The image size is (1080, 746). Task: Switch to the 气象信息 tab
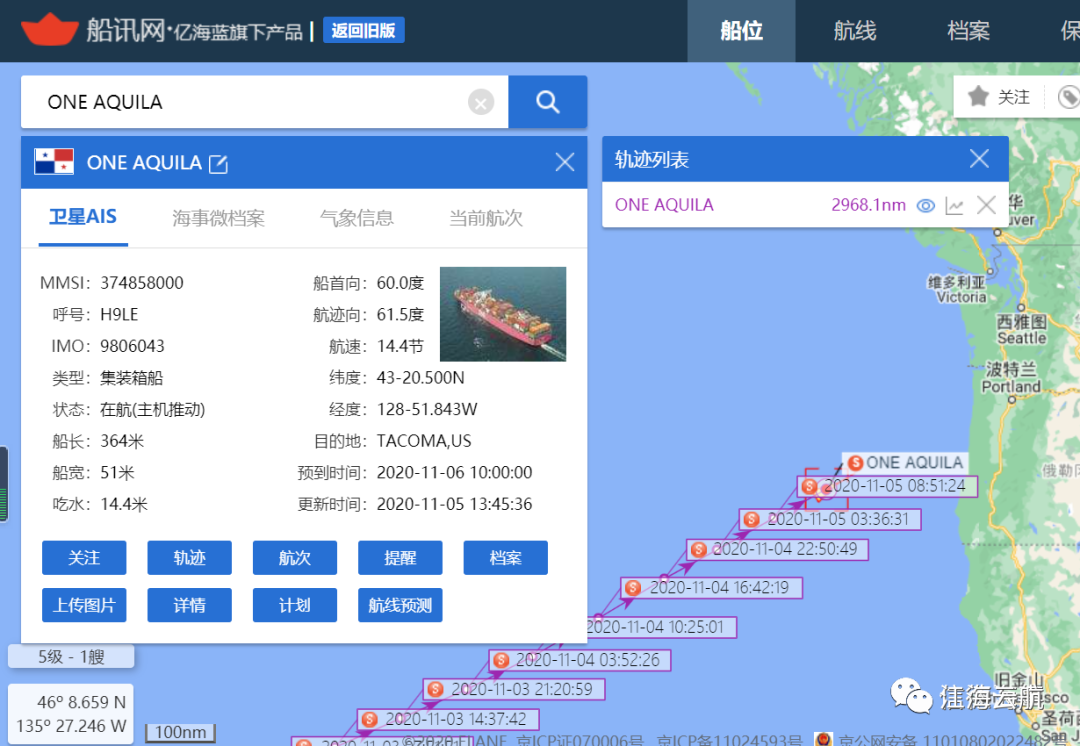357,218
